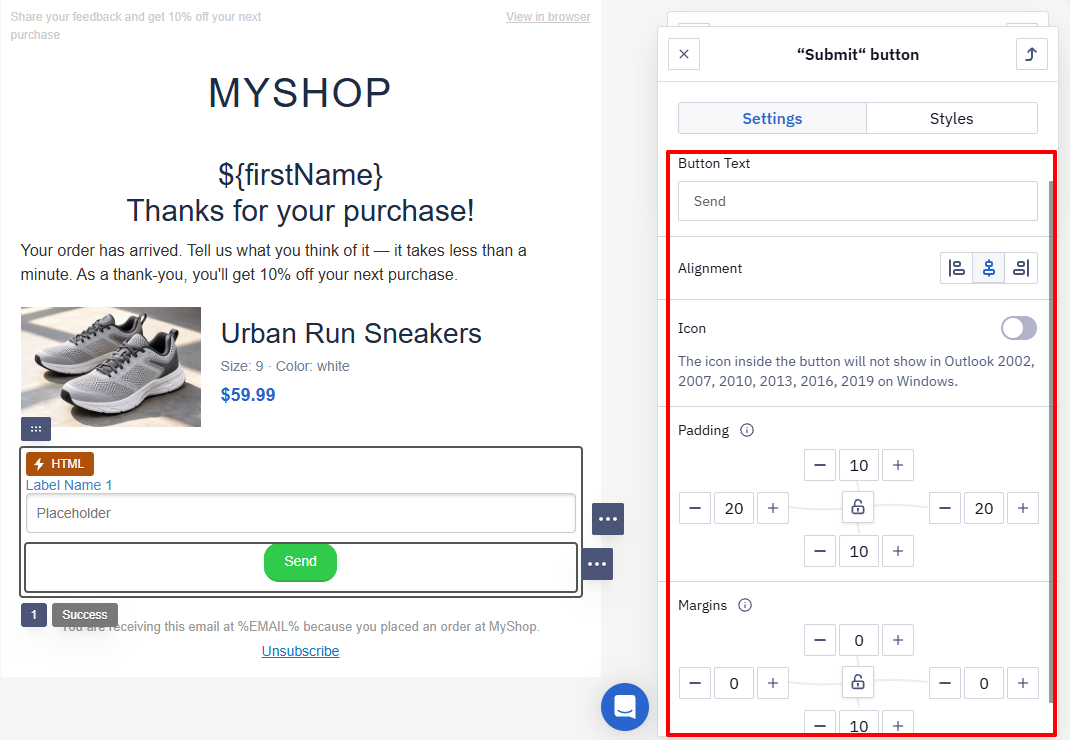Screen dimensions: 1070x740
Task: Decrease top margin with minus button
Action: click(820, 640)
